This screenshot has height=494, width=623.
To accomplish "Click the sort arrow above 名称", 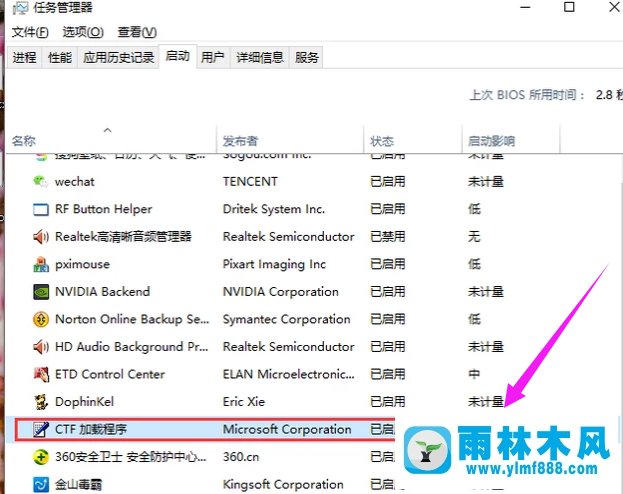I will (x=107, y=130).
